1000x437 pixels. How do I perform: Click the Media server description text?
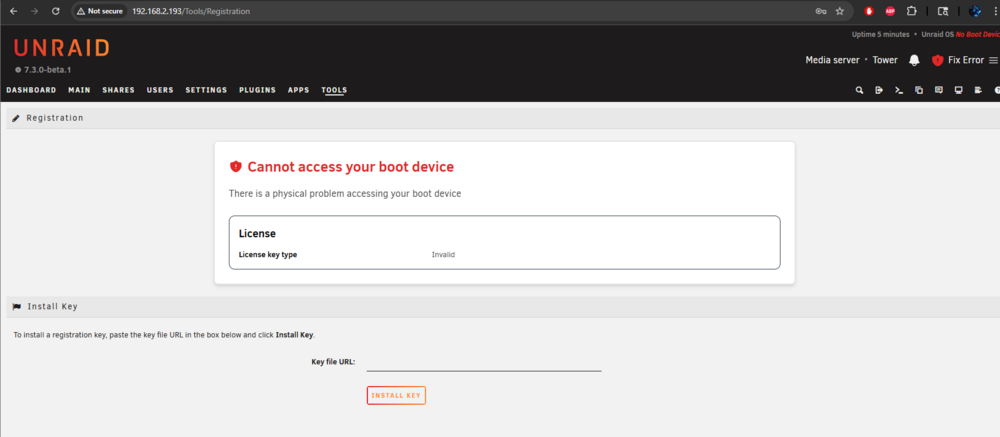pos(832,60)
